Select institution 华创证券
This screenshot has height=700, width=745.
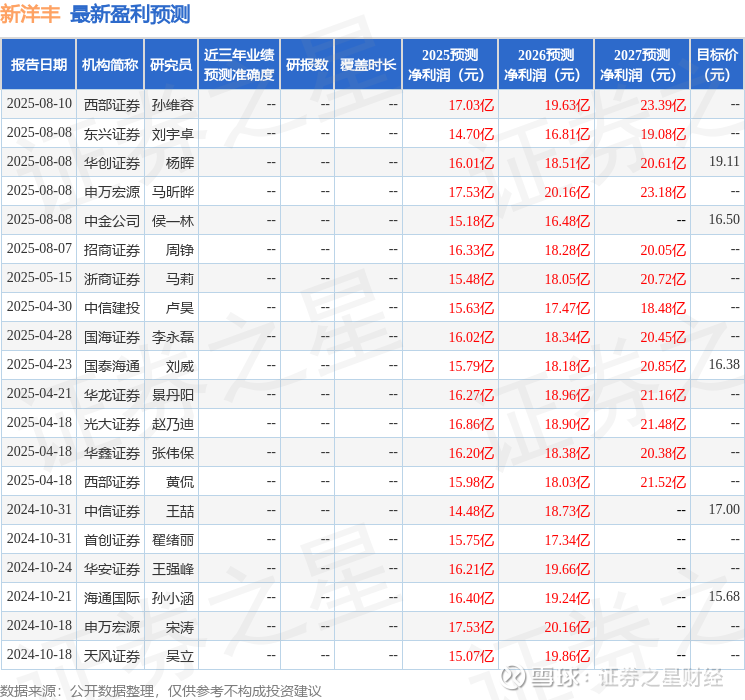[112, 163]
